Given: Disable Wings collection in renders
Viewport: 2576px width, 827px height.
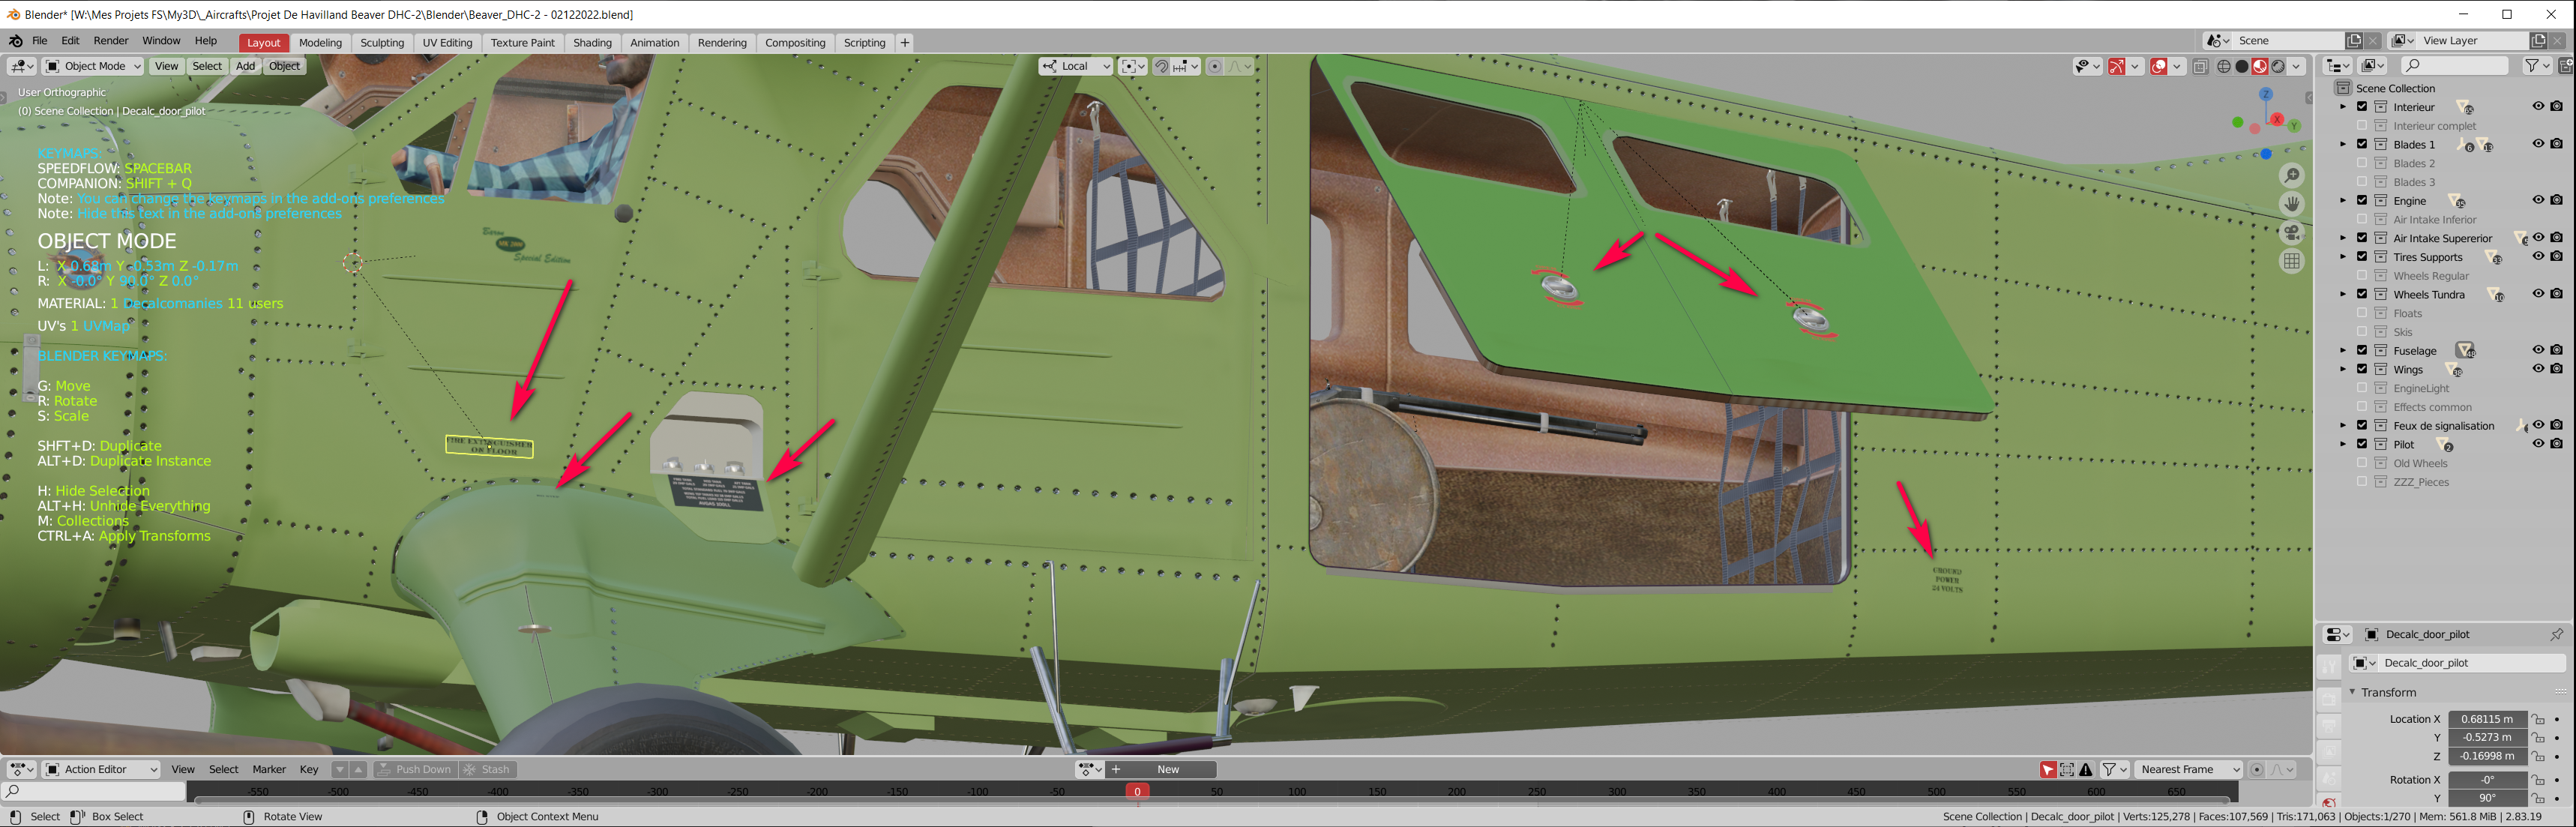Looking at the screenshot, I should point(2557,369).
